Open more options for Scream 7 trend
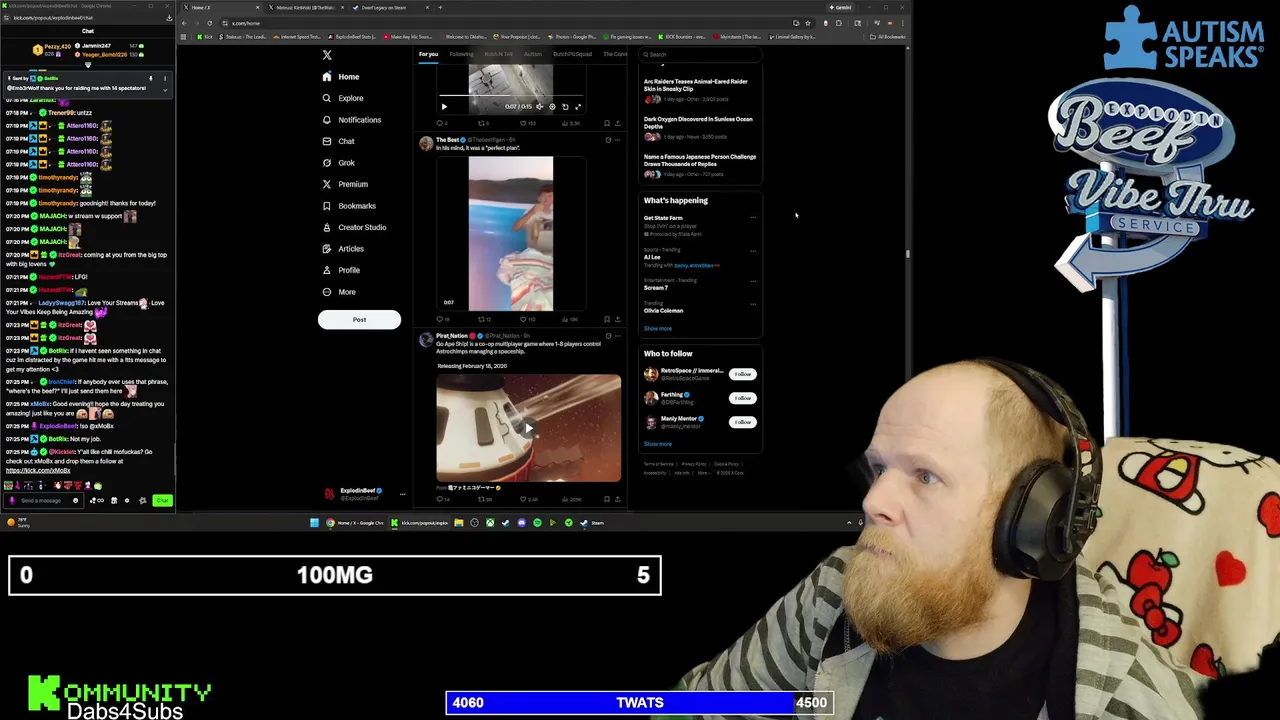This screenshot has width=1280, height=720. pyautogui.click(x=753, y=281)
